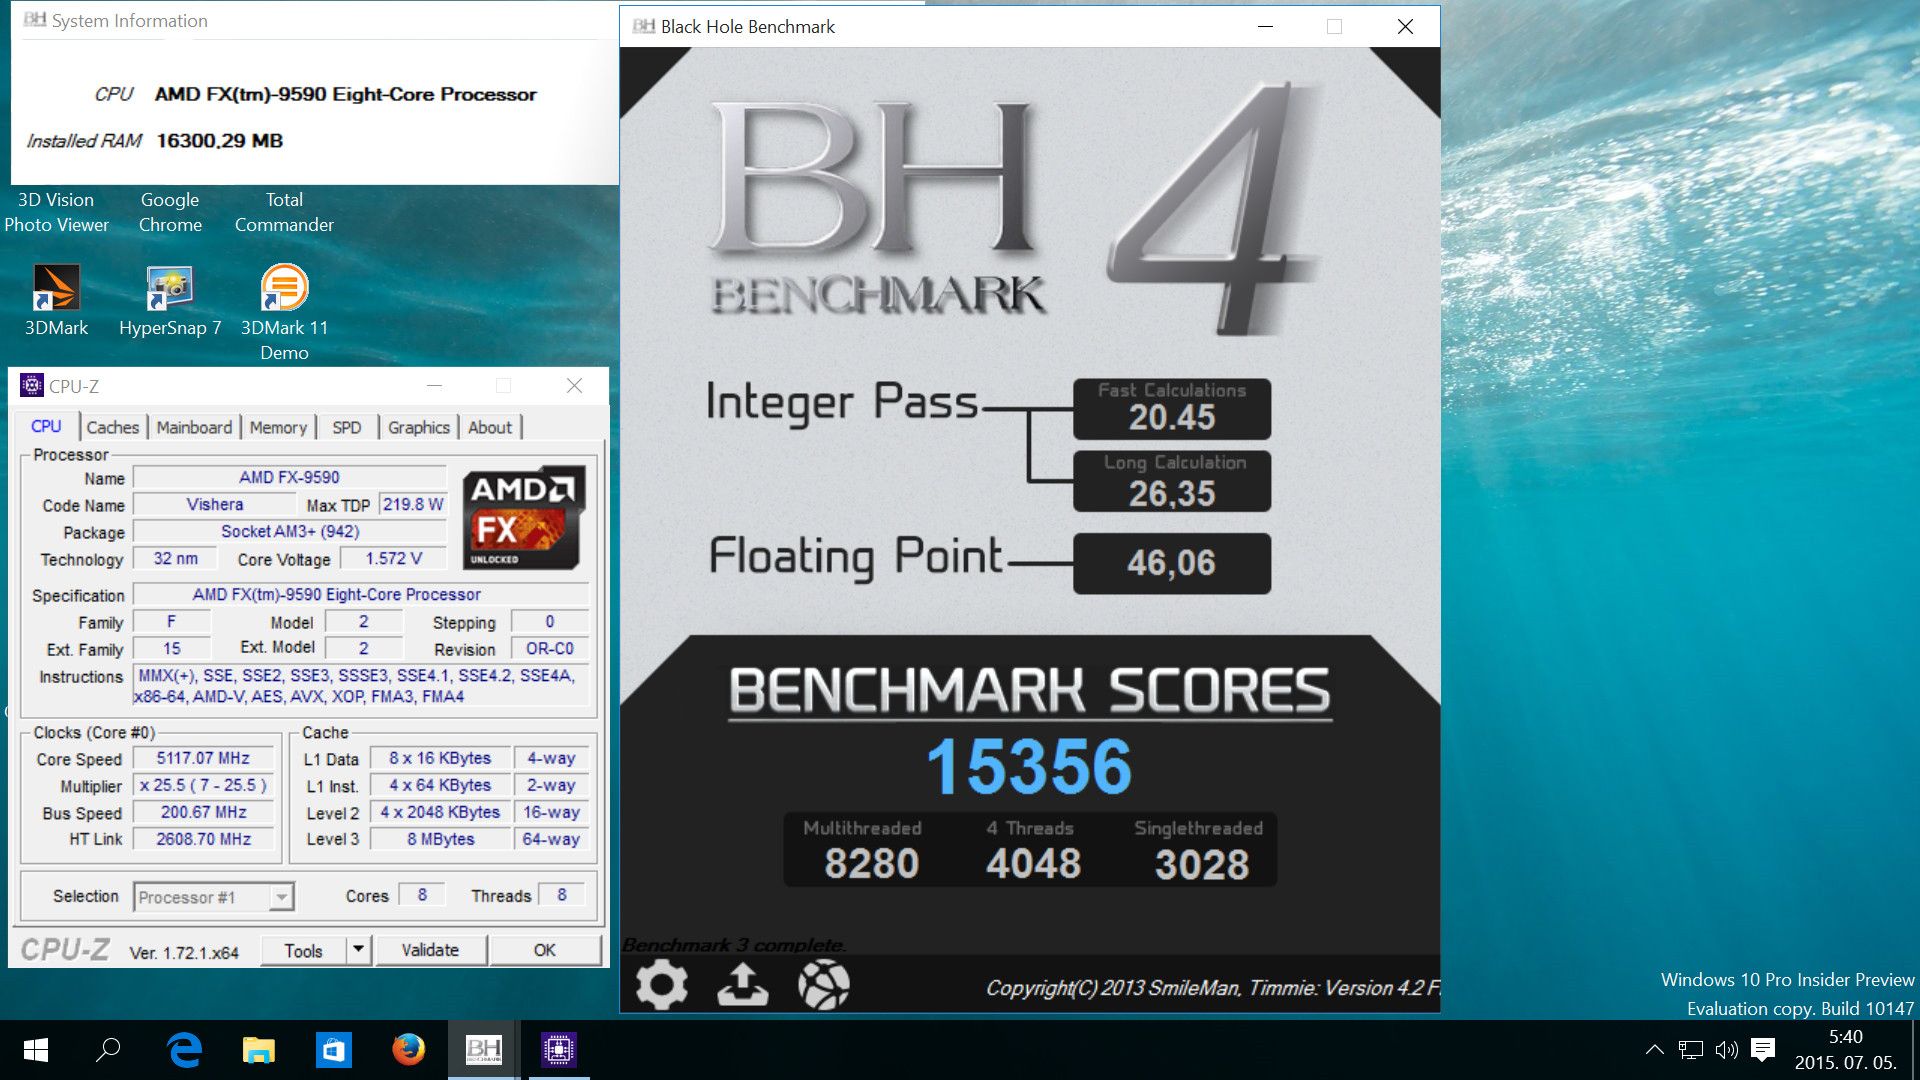Click the Total Commander desktop label
This screenshot has height=1080, width=1920.
284,212
